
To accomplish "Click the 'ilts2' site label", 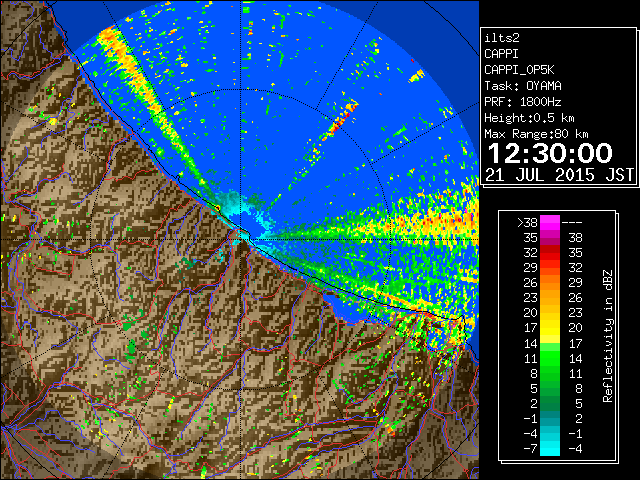I will [502, 38].
